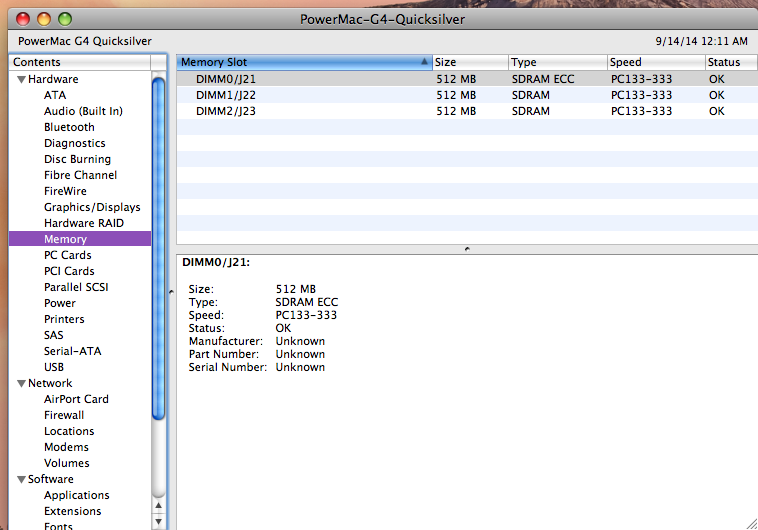Select Bluetooth in the sidebar

point(69,127)
